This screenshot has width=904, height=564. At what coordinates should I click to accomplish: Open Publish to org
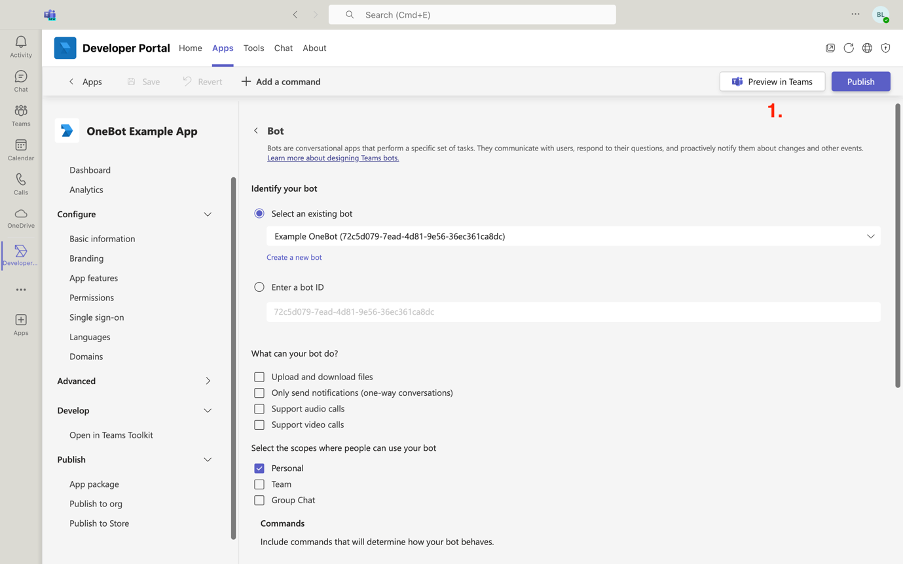click(96, 503)
